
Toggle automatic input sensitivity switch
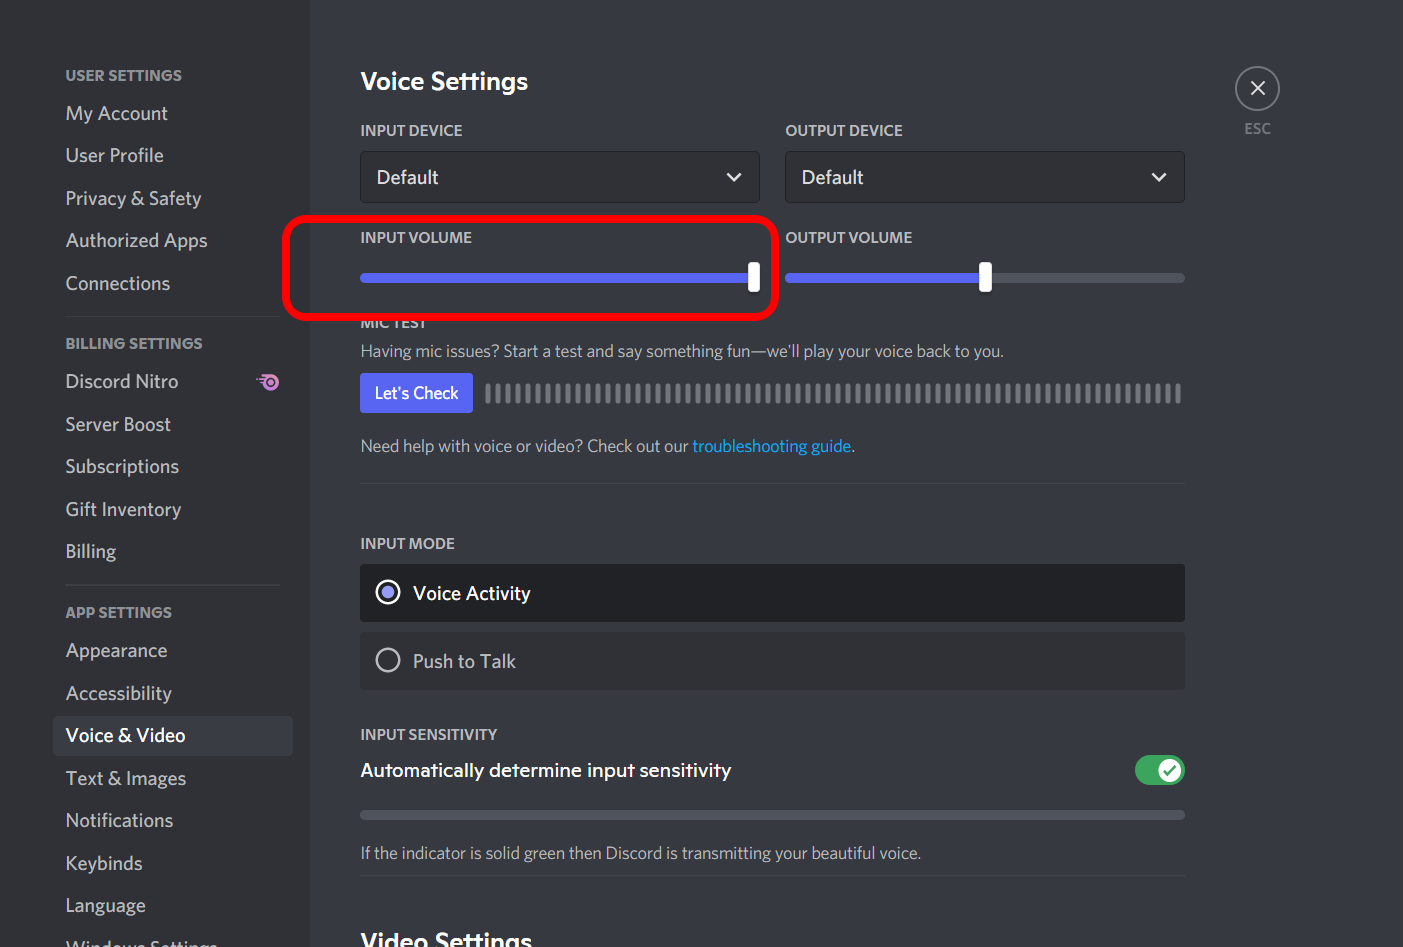click(1159, 770)
